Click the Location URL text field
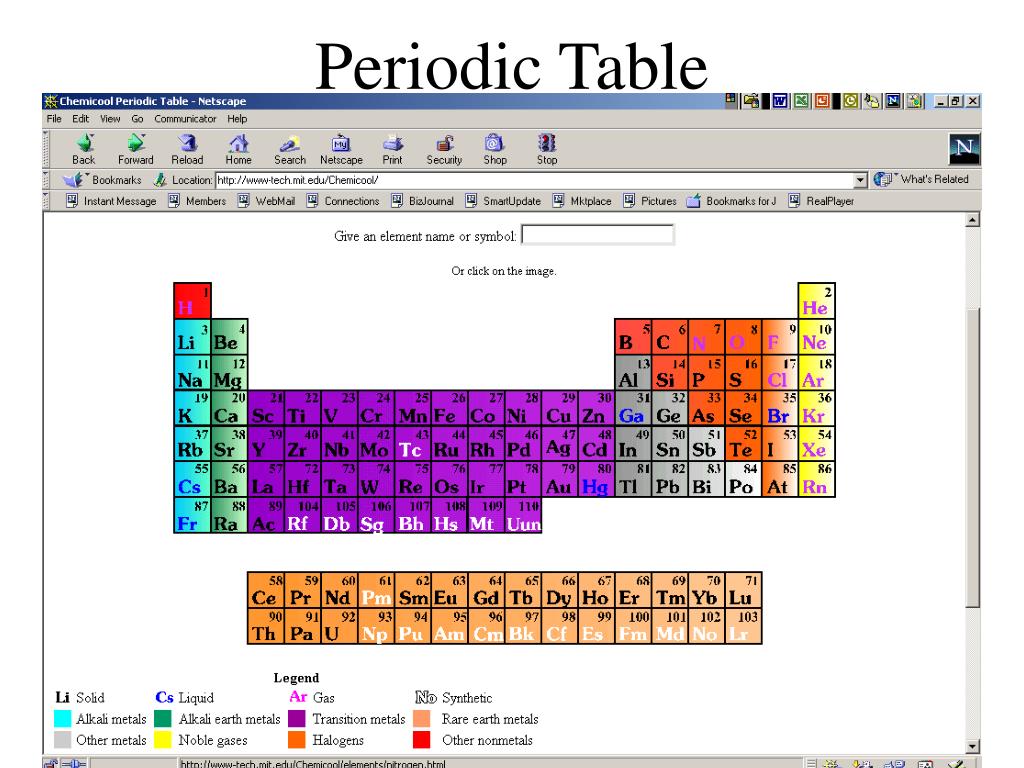Viewport: 1024px width, 768px height. pyautogui.click(x=534, y=180)
